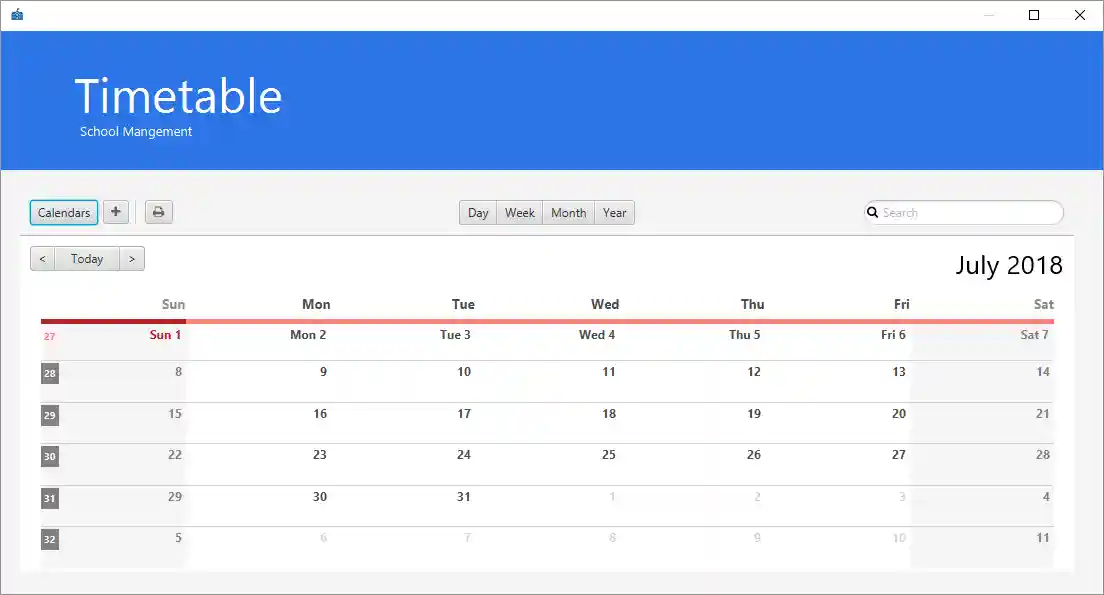Select week number 30 badge
Screen dimensions: 1104x595
(50, 457)
